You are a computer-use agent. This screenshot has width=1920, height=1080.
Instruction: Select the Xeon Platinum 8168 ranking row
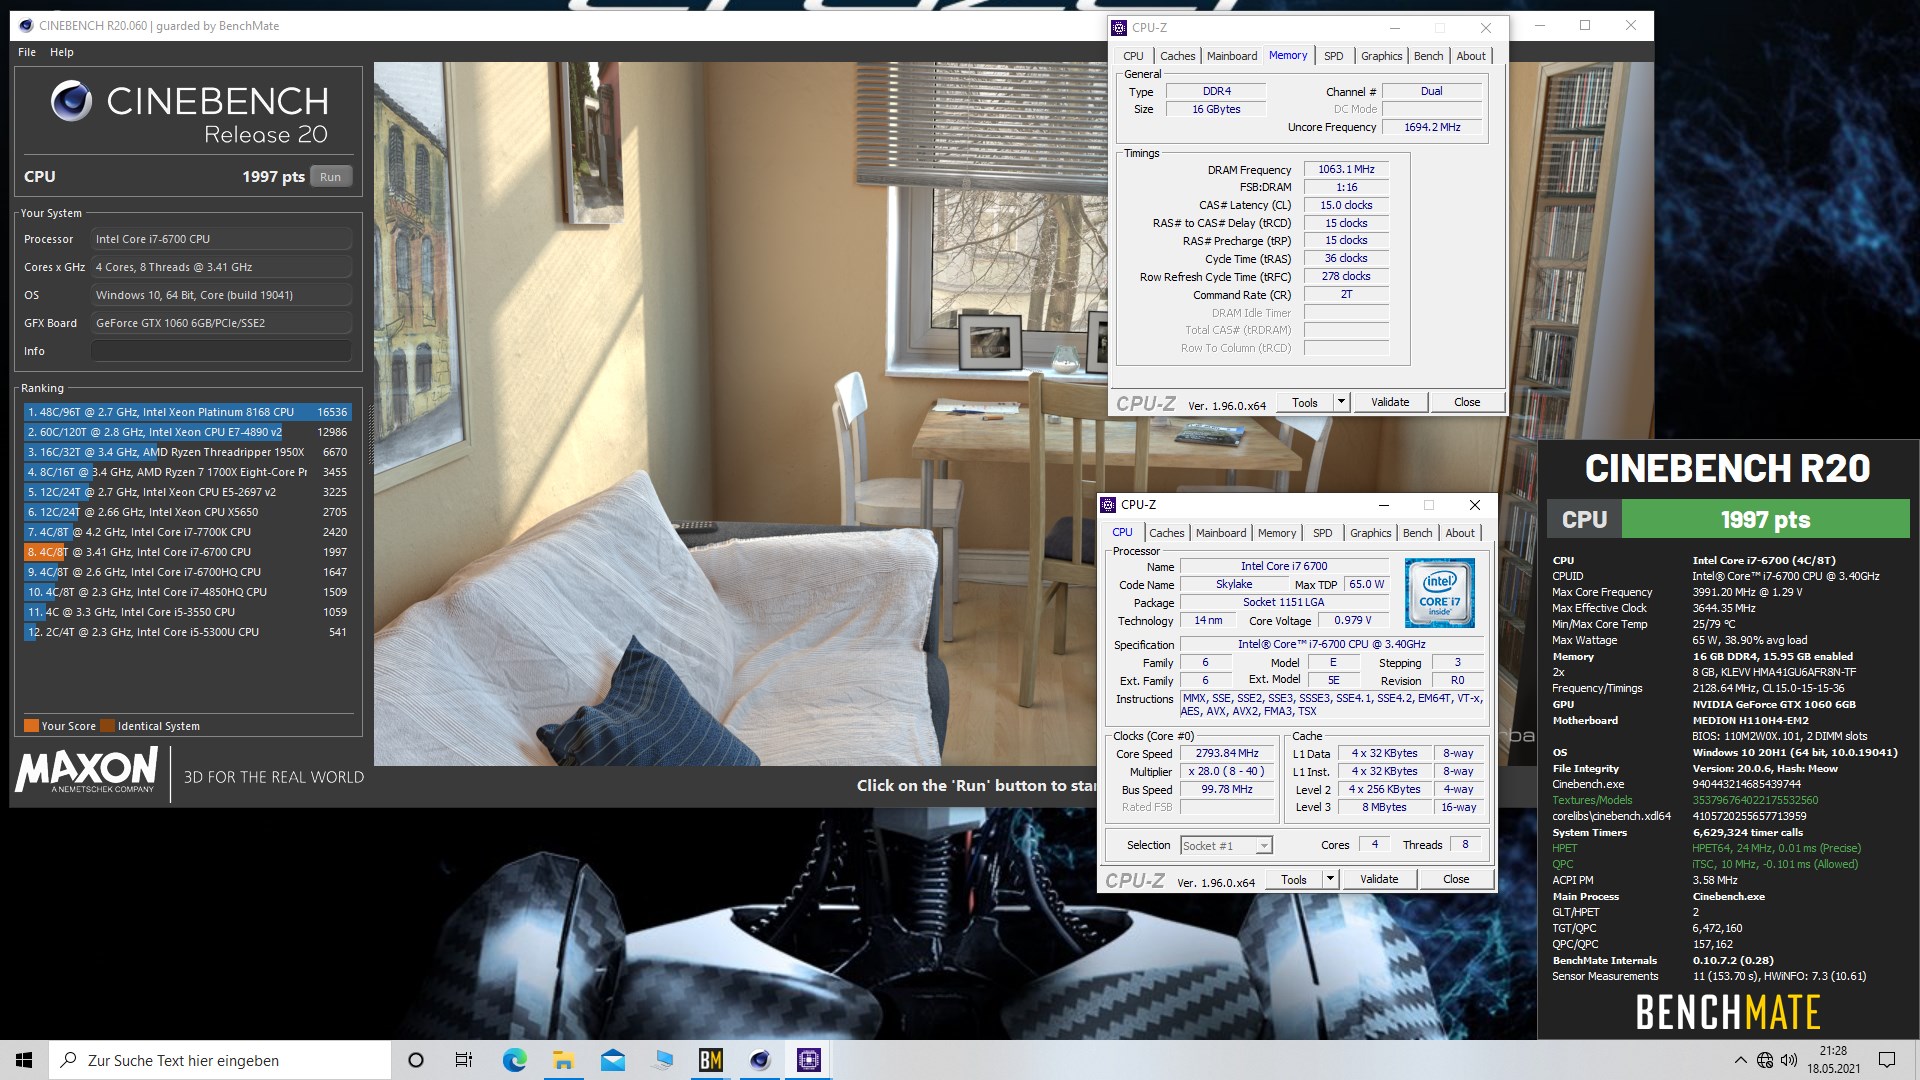coord(187,412)
